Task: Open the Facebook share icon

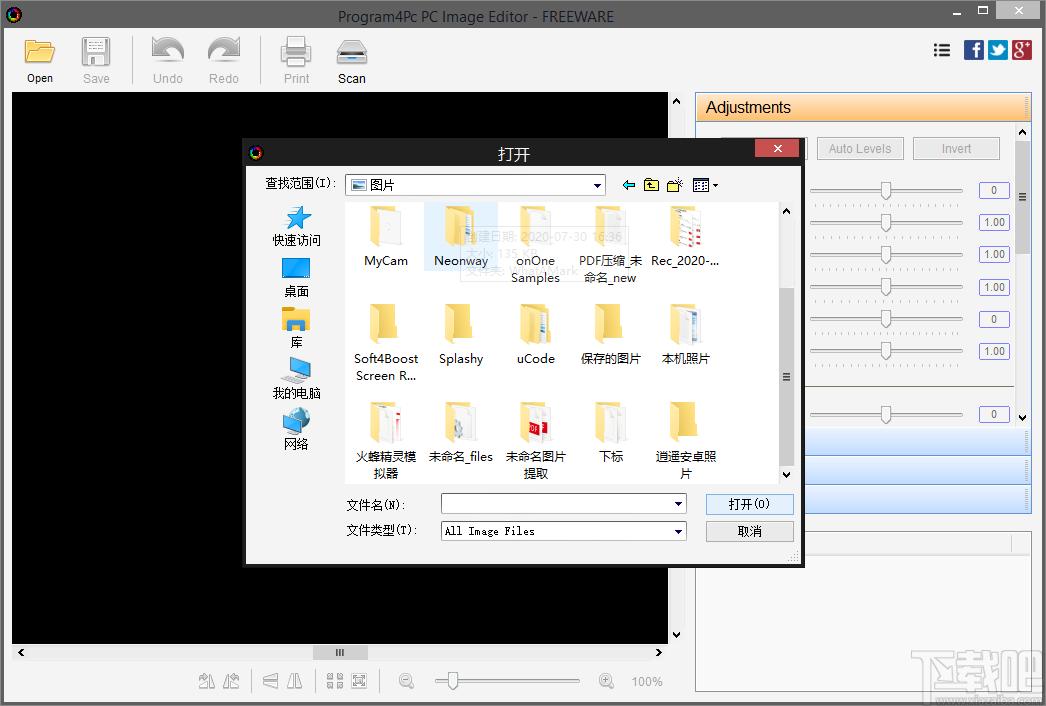Action: 973,50
